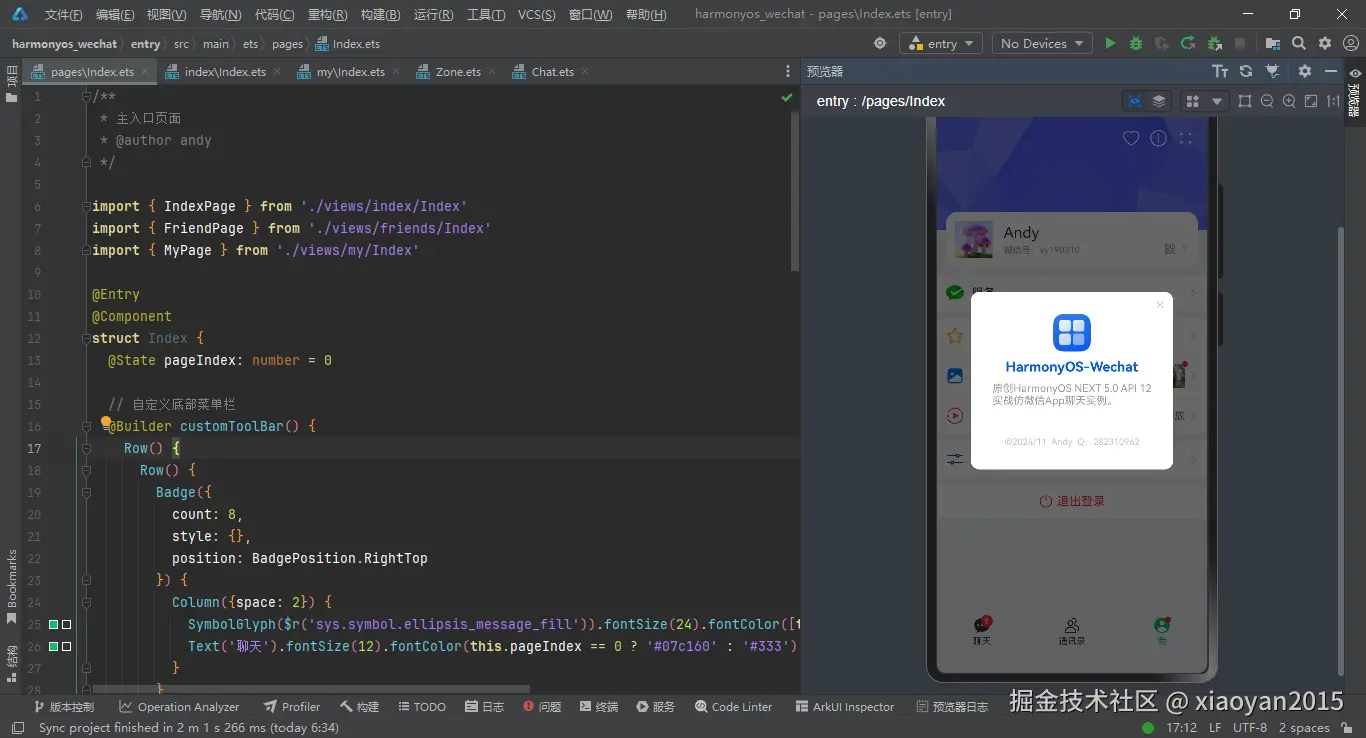Open the Project Structure icon in the toolbar
Viewport: 1366px width, 738px height.
tap(1272, 44)
